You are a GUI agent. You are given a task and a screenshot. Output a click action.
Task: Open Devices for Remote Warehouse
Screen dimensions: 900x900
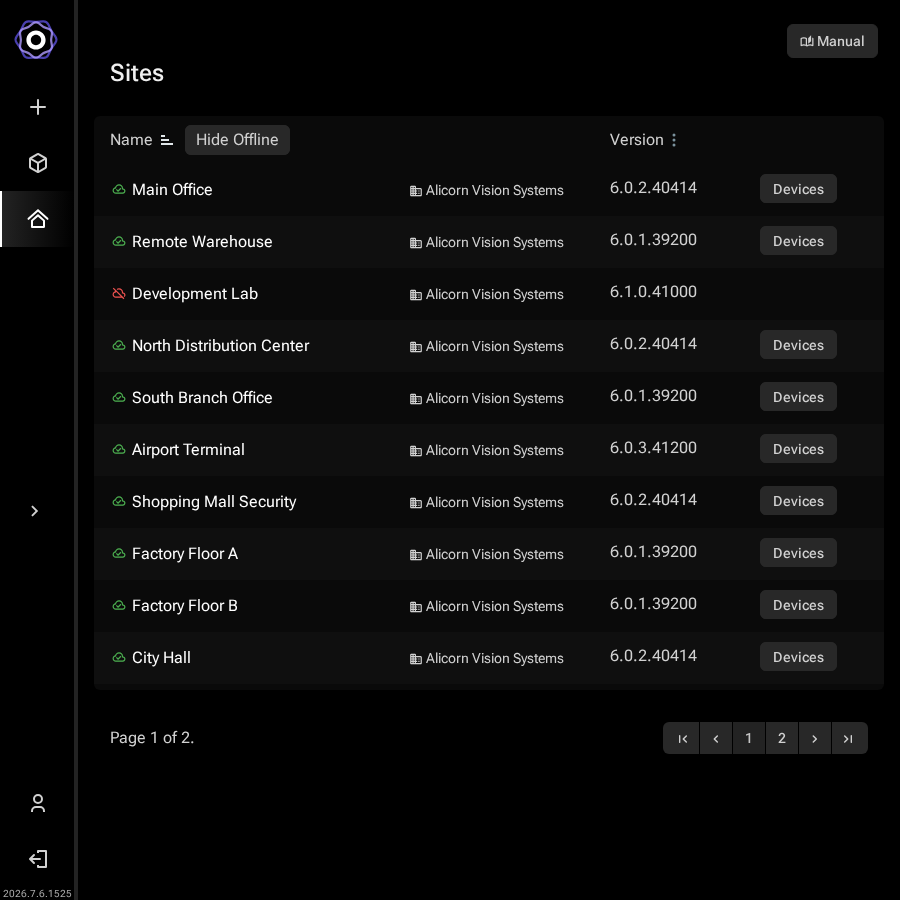tap(798, 241)
